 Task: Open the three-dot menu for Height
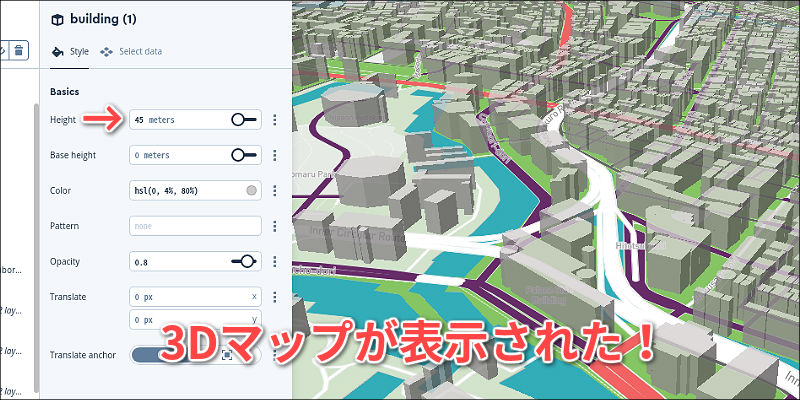(275, 120)
